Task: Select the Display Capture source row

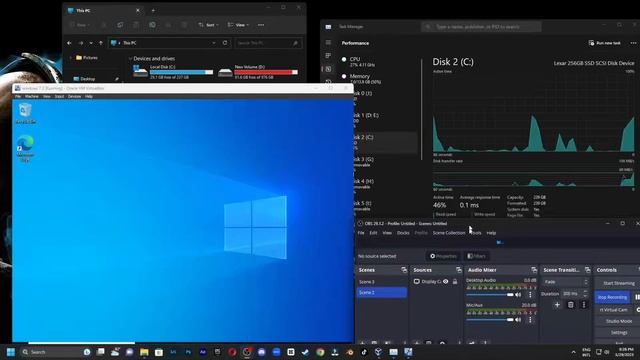Action: pyautogui.click(x=436, y=282)
